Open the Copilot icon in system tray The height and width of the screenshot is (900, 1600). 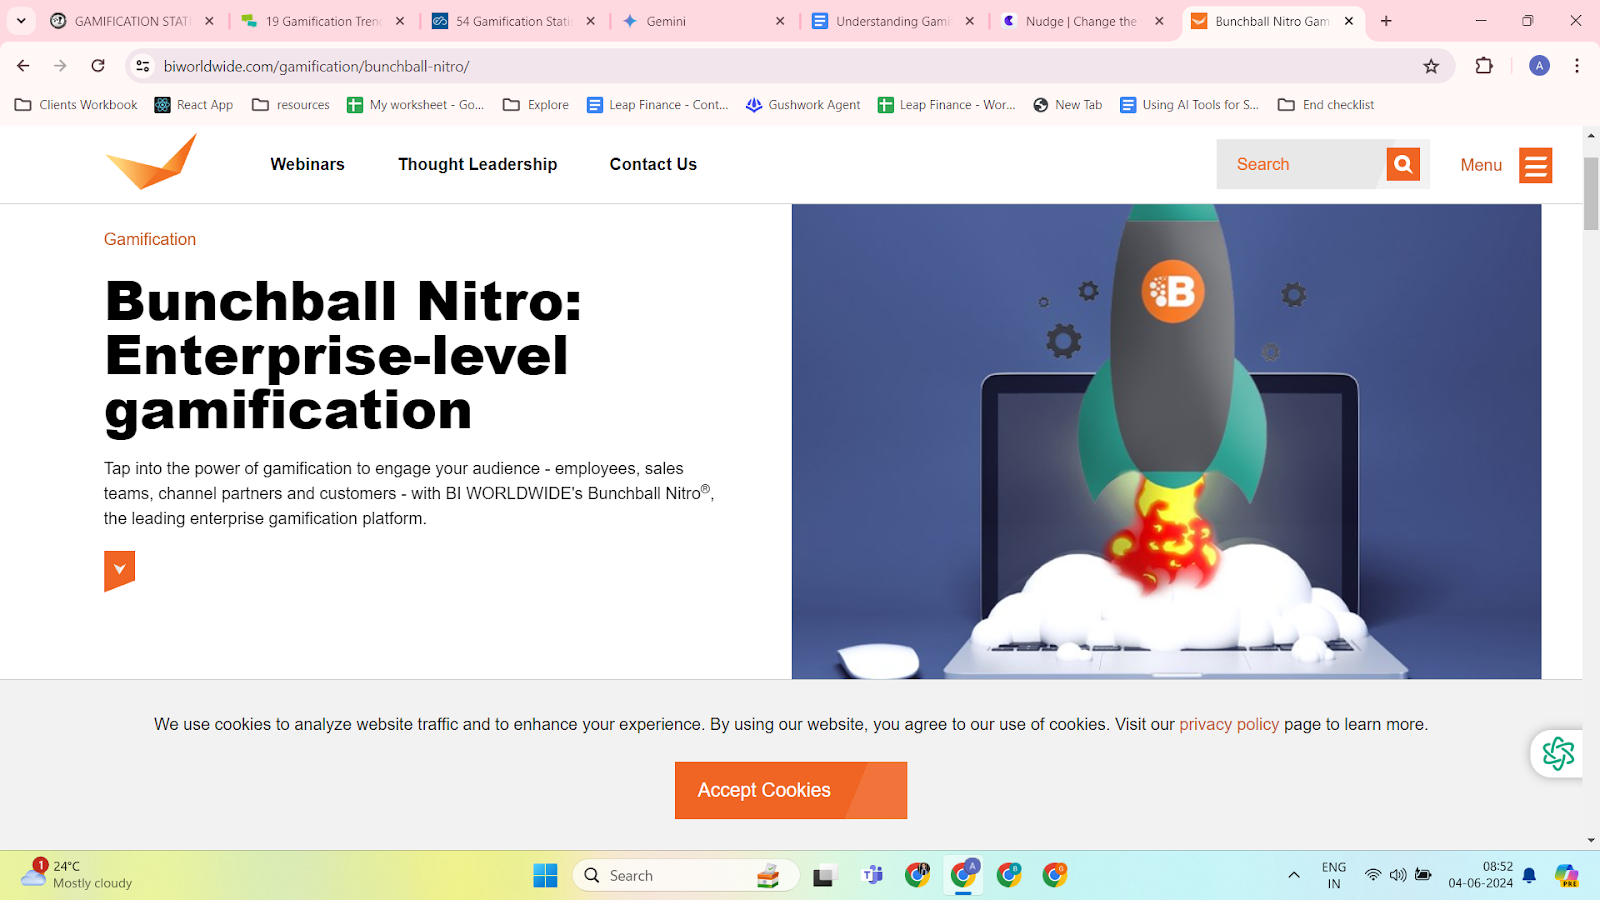tap(1566, 875)
